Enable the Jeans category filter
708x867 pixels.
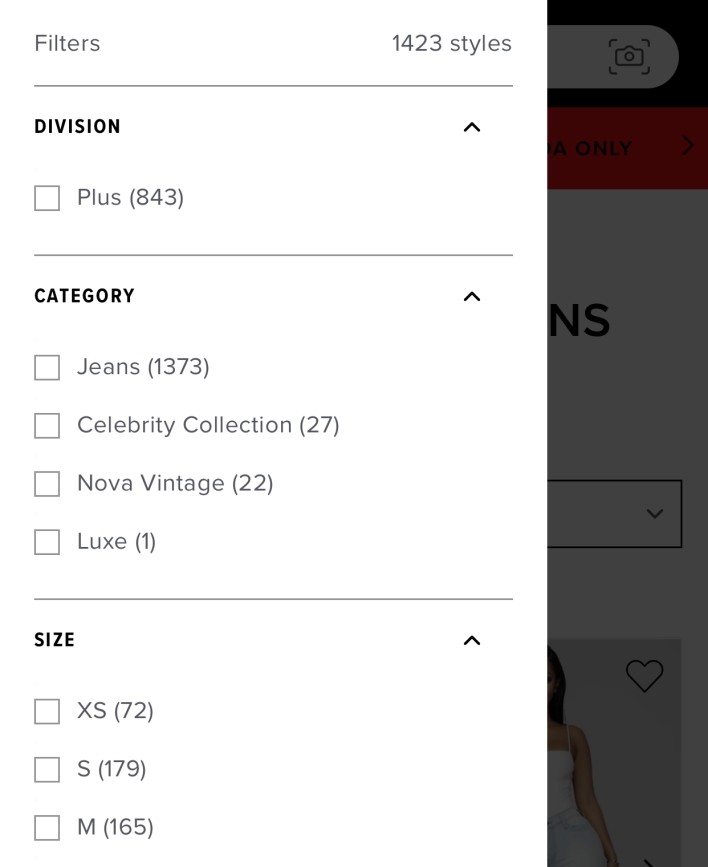click(x=47, y=368)
